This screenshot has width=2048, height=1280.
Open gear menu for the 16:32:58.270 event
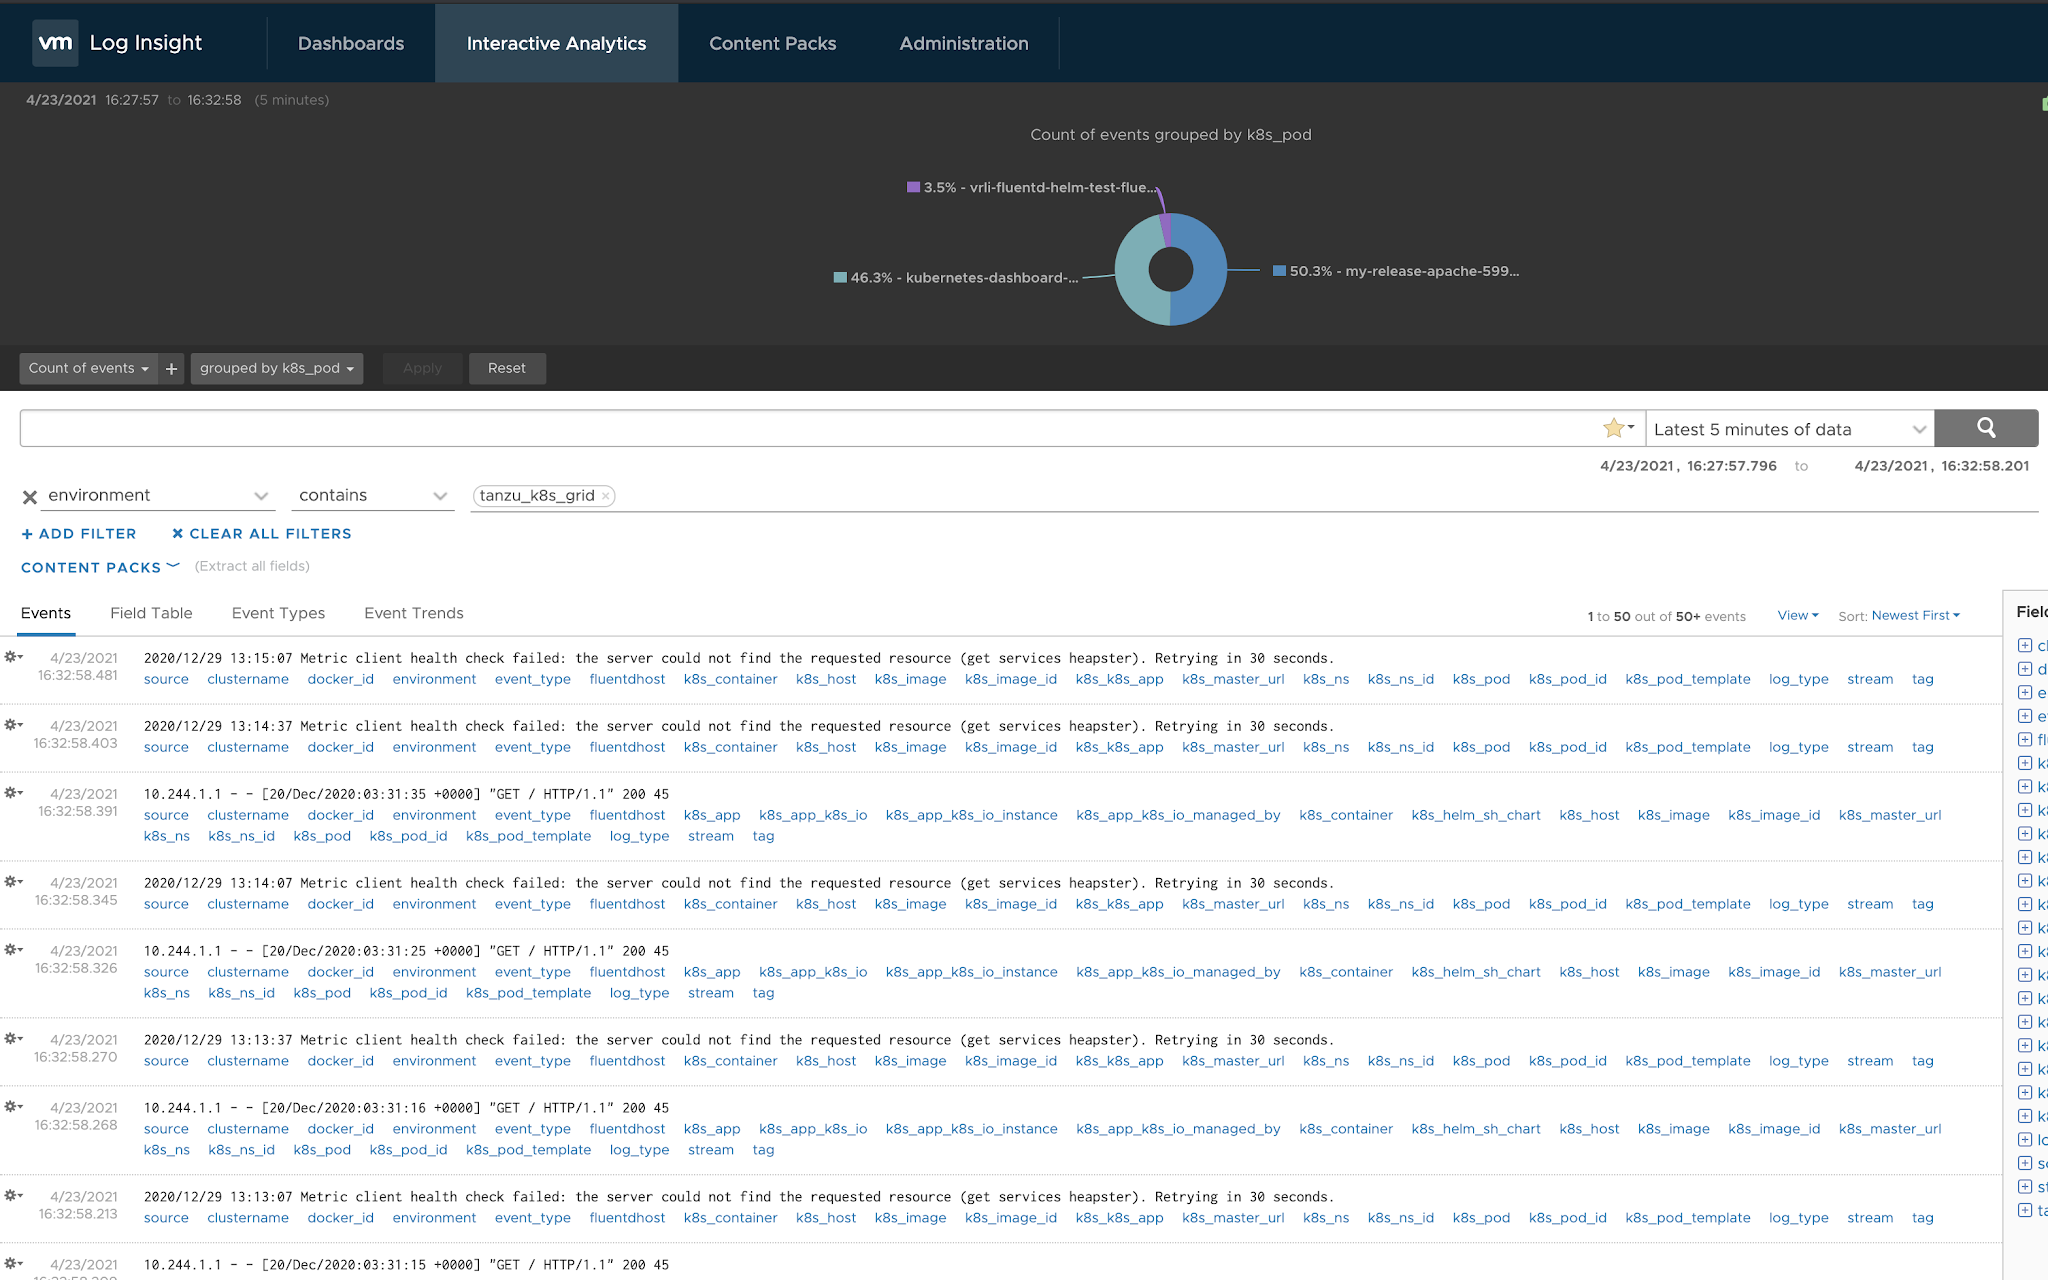click(x=13, y=1039)
